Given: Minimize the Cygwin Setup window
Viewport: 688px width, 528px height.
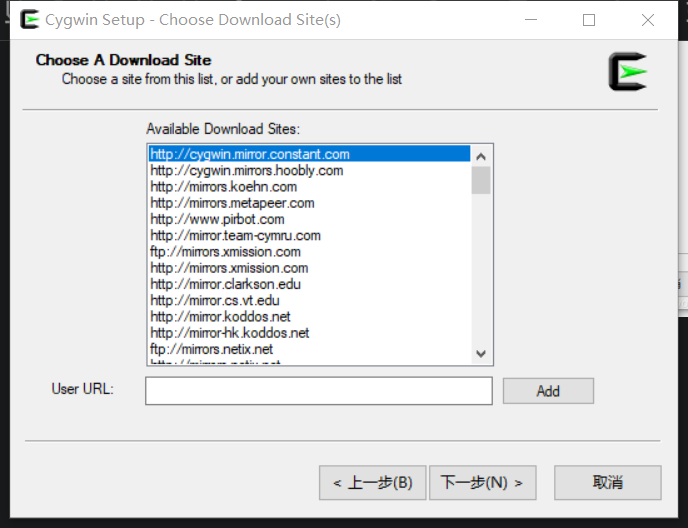Looking at the screenshot, I should pyautogui.click(x=531, y=20).
